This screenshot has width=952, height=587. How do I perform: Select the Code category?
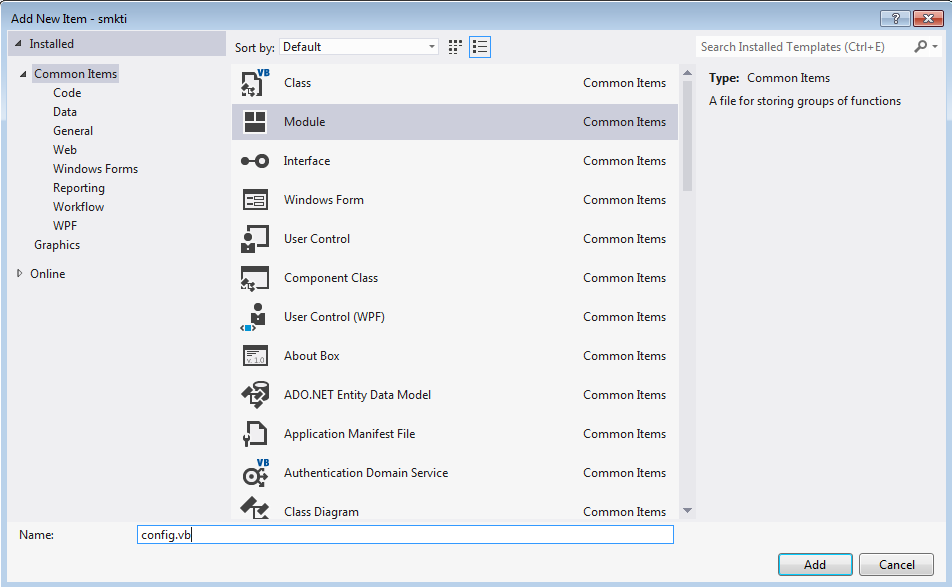(x=67, y=93)
